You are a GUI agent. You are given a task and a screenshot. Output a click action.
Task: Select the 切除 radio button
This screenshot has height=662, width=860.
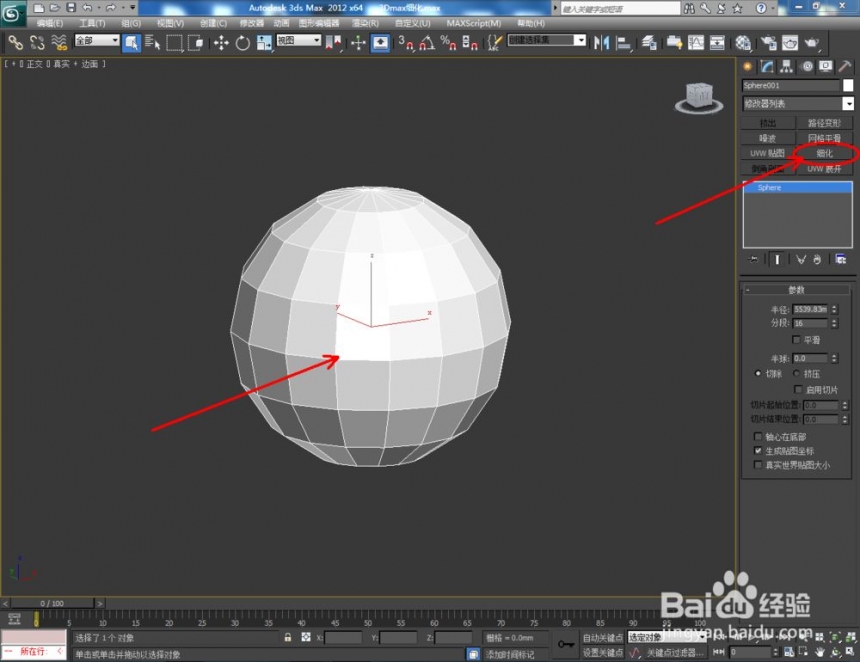point(758,374)
